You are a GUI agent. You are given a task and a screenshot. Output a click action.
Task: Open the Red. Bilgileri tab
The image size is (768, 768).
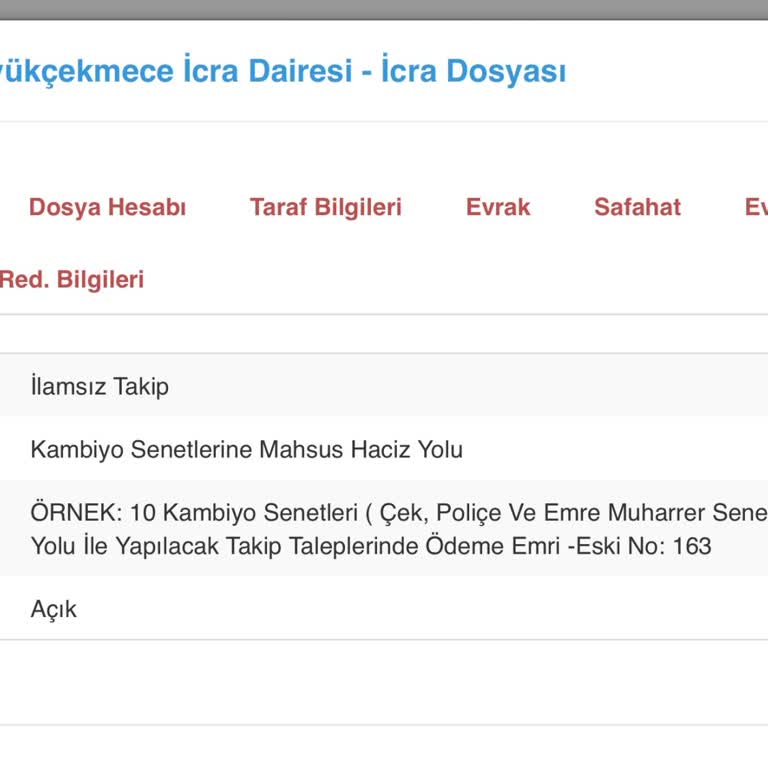pyautogui.click(x=72, y=279)
